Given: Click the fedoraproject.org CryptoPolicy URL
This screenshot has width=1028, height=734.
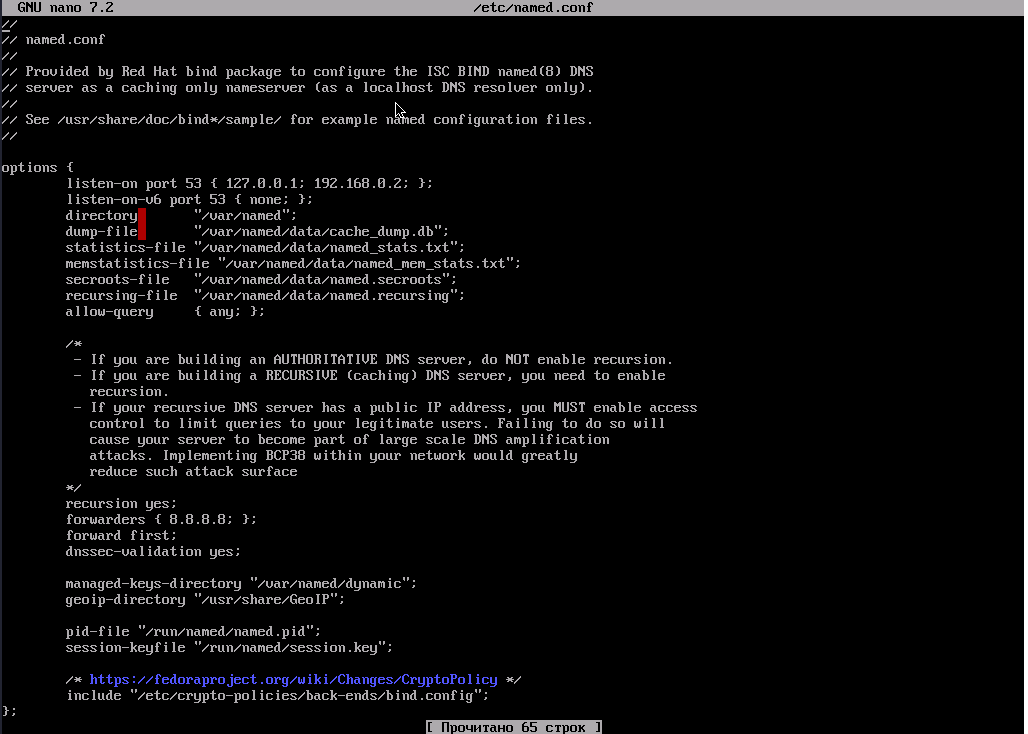Looking at the screenshot, I should pyautogui.click(x=293, y=679).
